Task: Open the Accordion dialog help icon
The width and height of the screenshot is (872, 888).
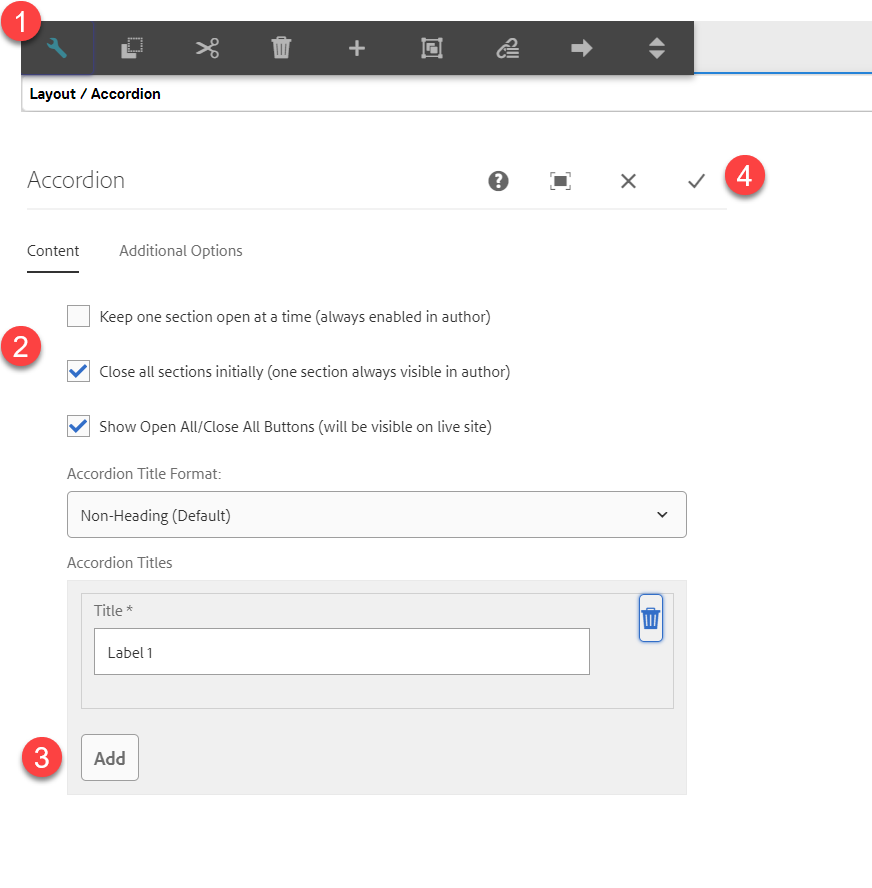Action: coord(498,181)
